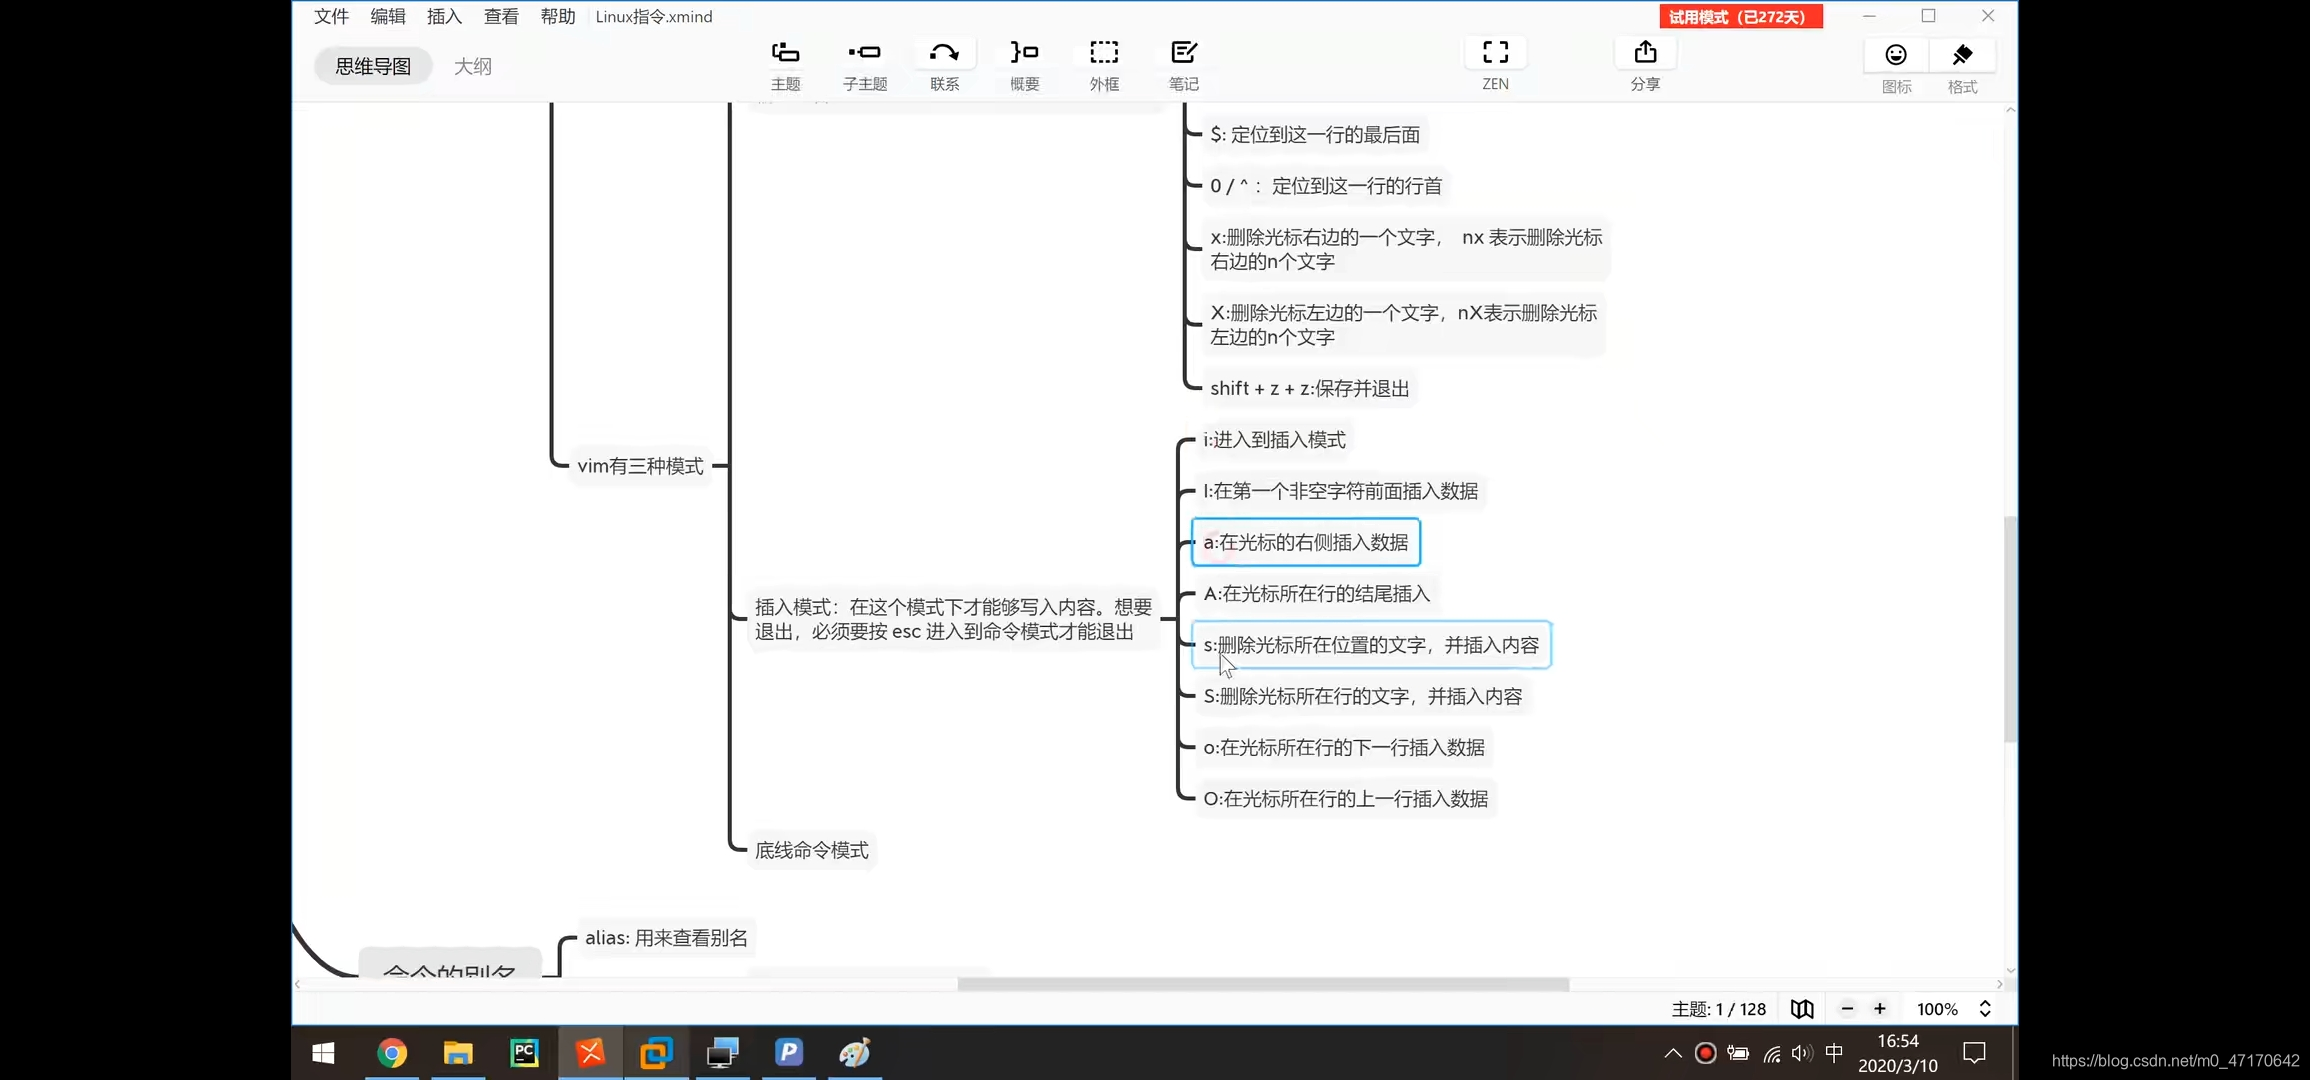The image size is (2310, 1080).
Task: Select topic 0 / ^ 定位到这一行的行首
Action: pyautogui.click(x=1326, y=186)
